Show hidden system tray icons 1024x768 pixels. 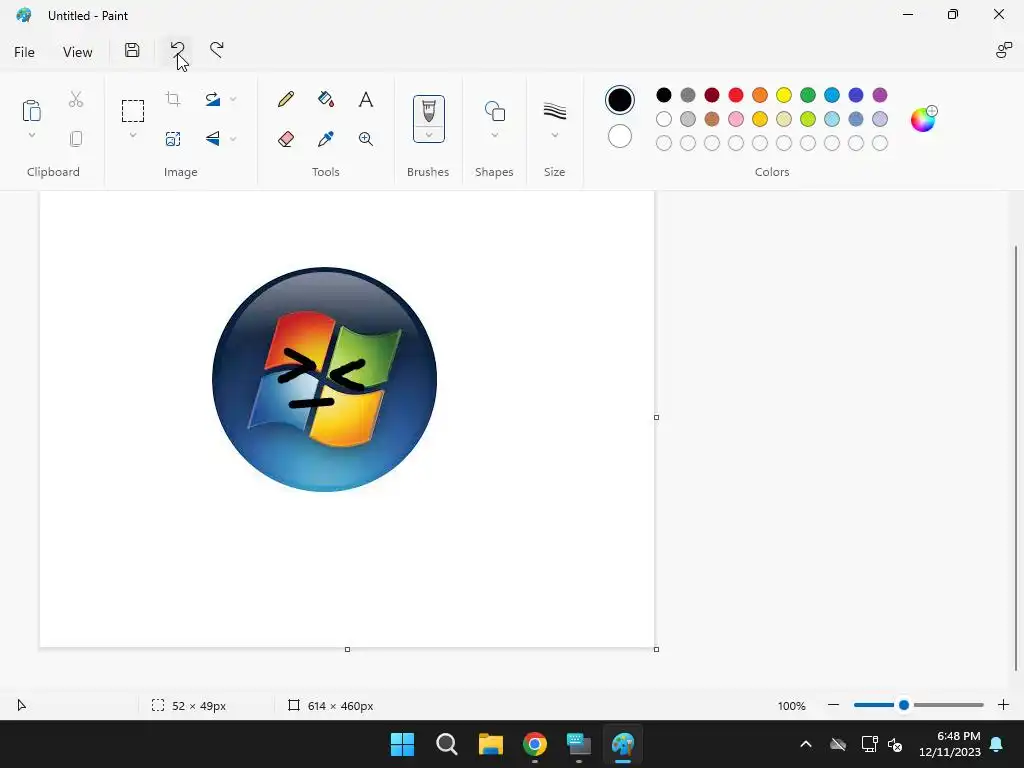806,744
